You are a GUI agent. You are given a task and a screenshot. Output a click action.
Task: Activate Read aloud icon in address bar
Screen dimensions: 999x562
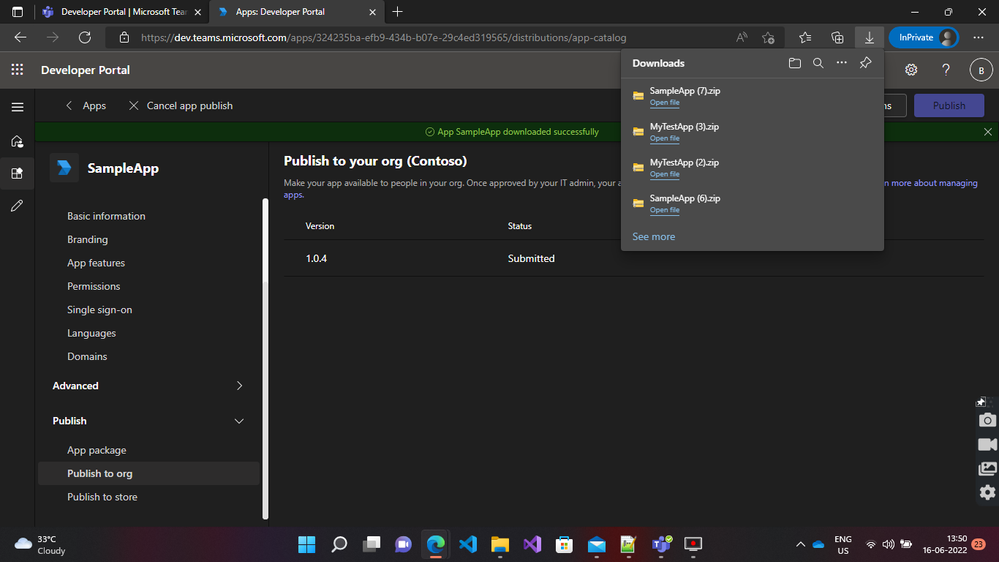(x=742, y=38)
